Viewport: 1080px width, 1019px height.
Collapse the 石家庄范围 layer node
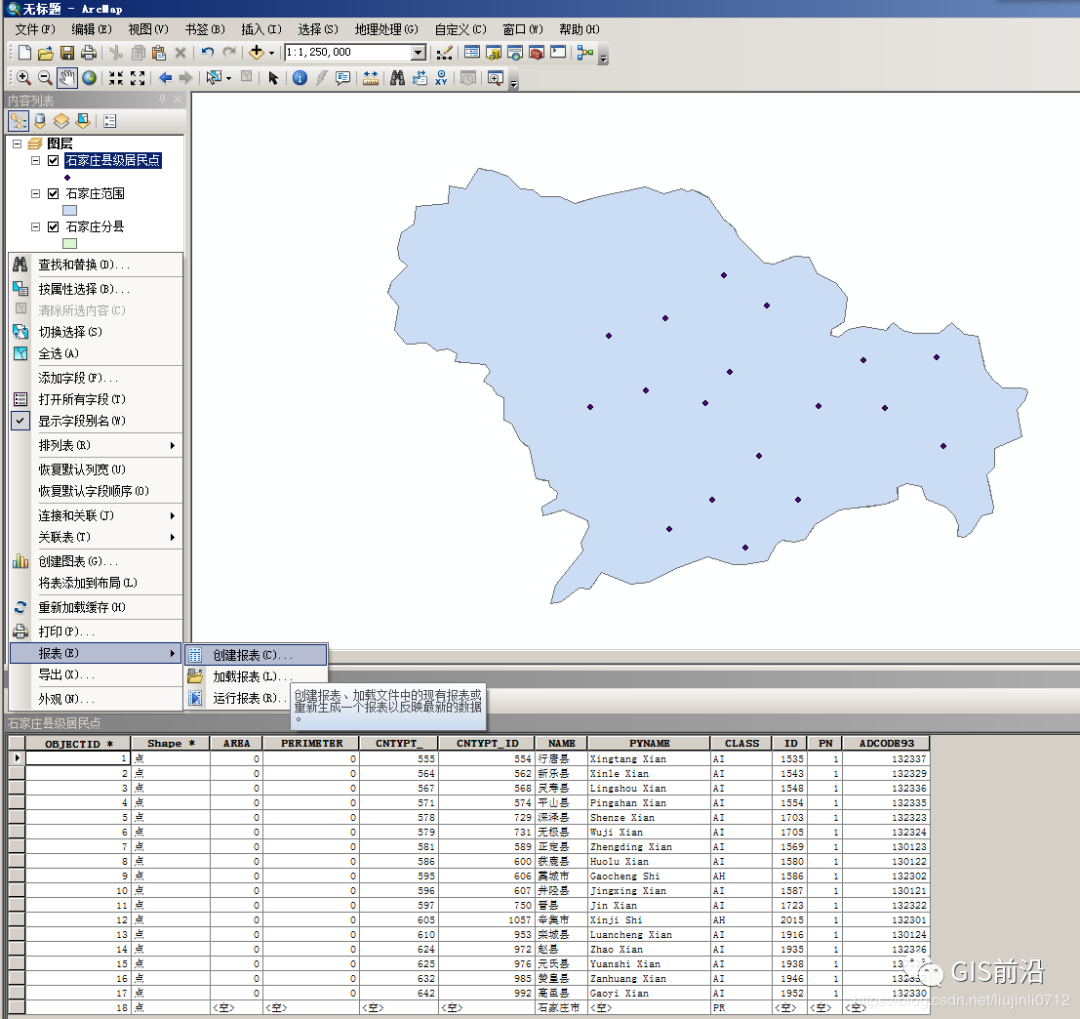[x=35, y=194]
